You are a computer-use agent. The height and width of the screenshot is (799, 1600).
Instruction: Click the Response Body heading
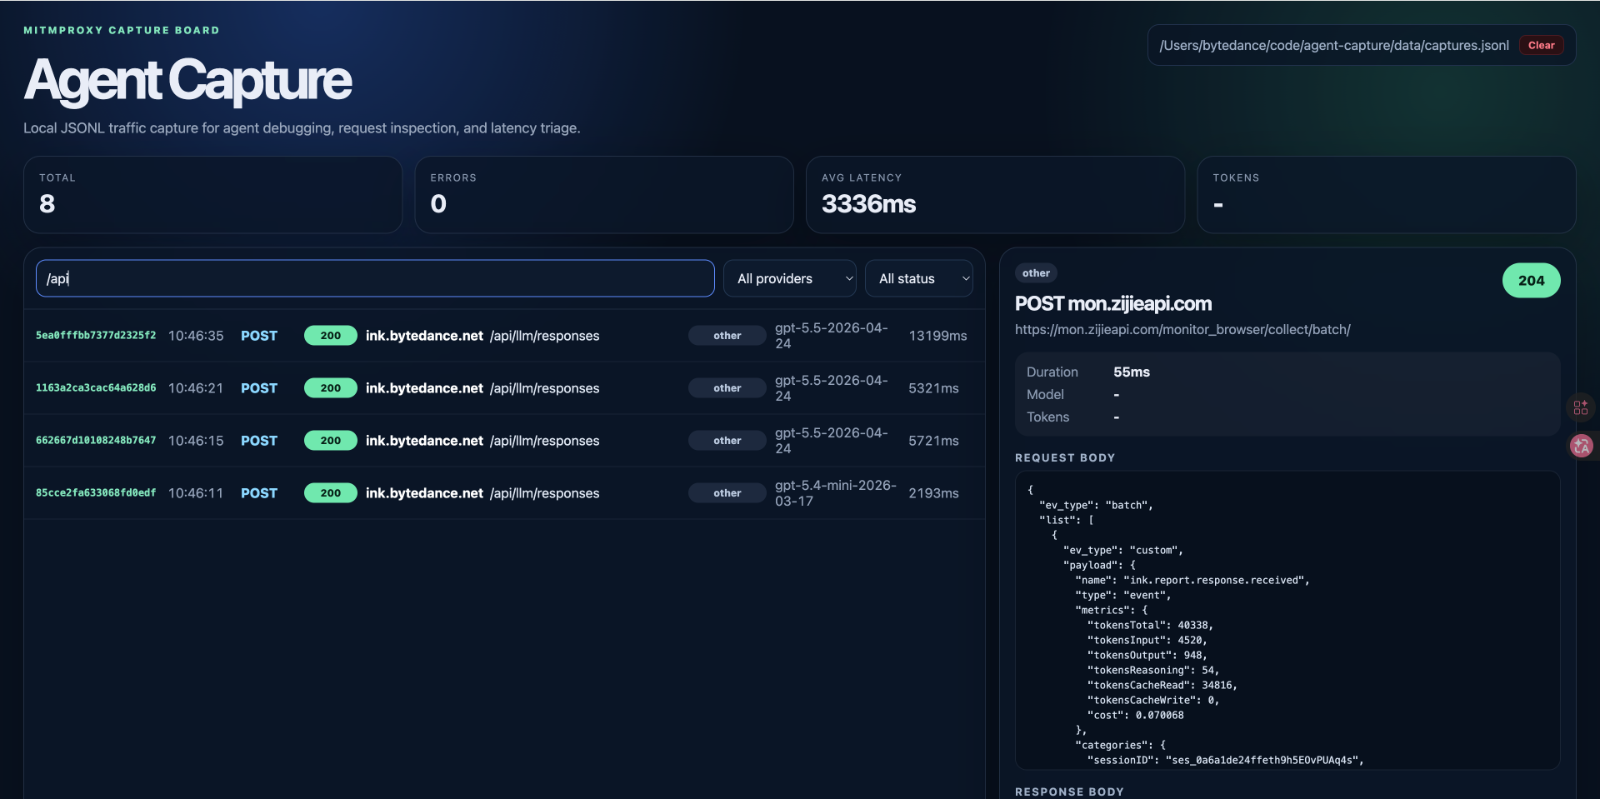[1069, 791]
